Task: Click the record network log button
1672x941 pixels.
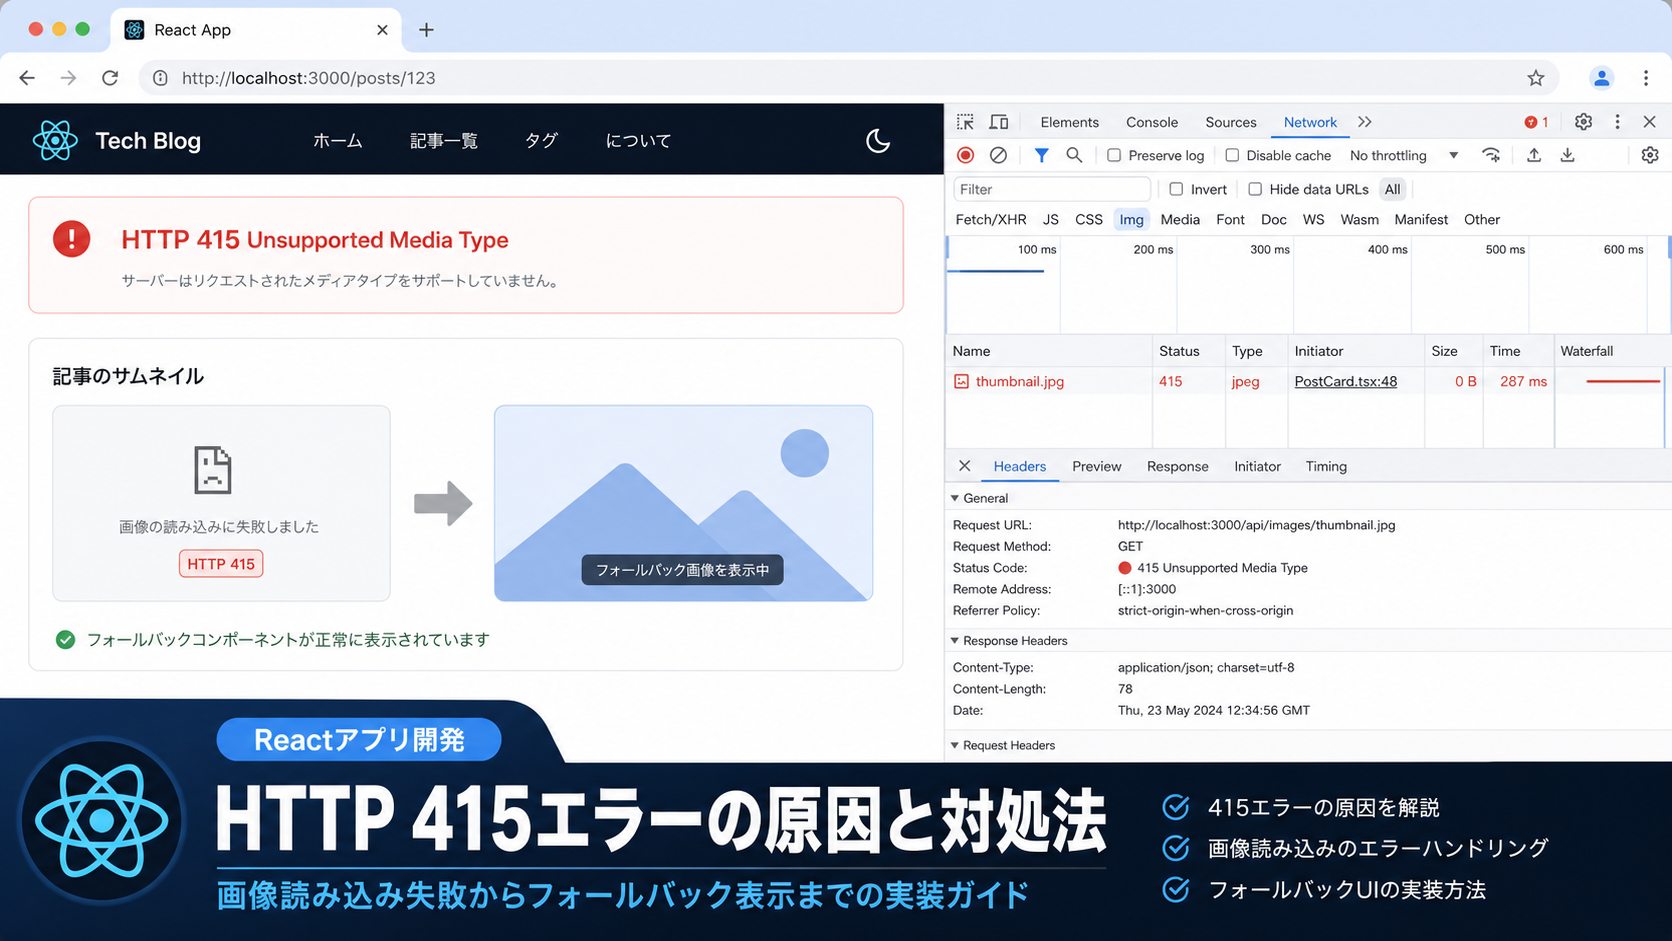Action: (x=965, y=155)
